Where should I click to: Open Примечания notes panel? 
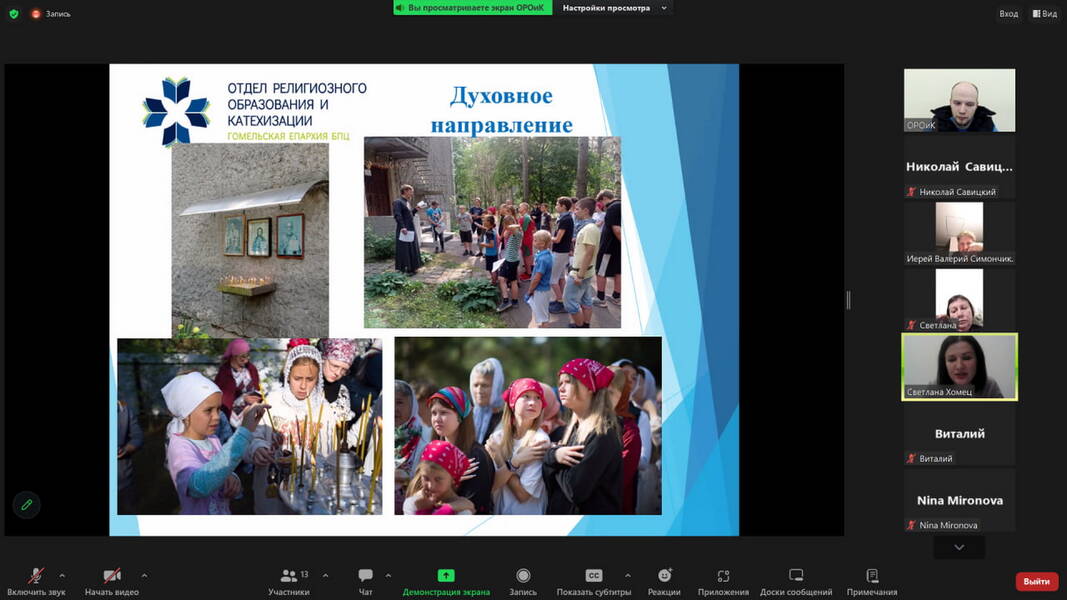pyautogui.click(x=872, y=581)
